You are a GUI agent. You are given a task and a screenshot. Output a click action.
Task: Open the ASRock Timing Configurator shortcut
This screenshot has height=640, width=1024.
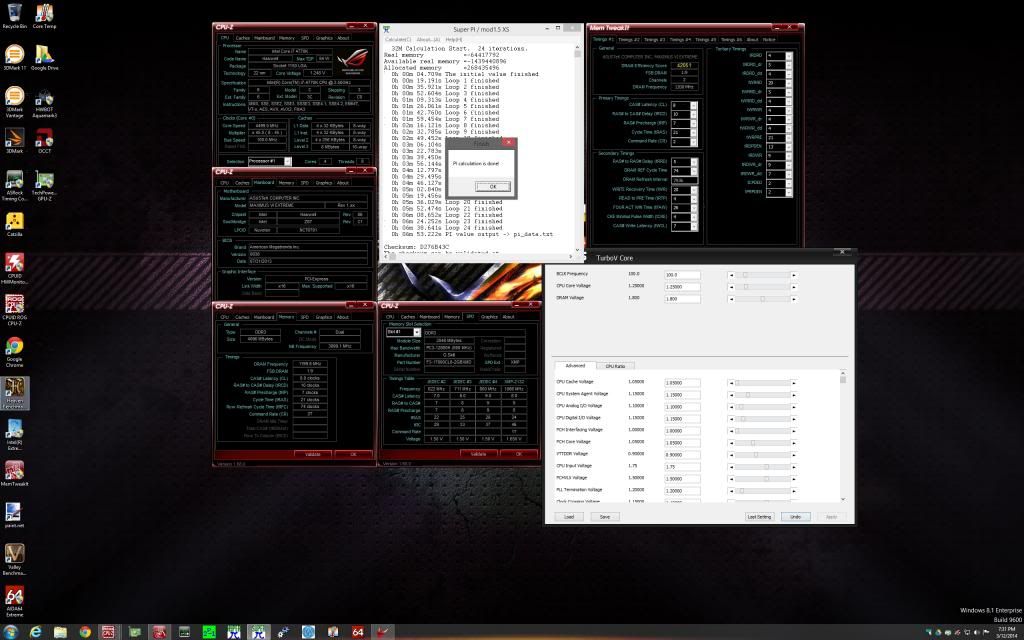coord(14,185)
